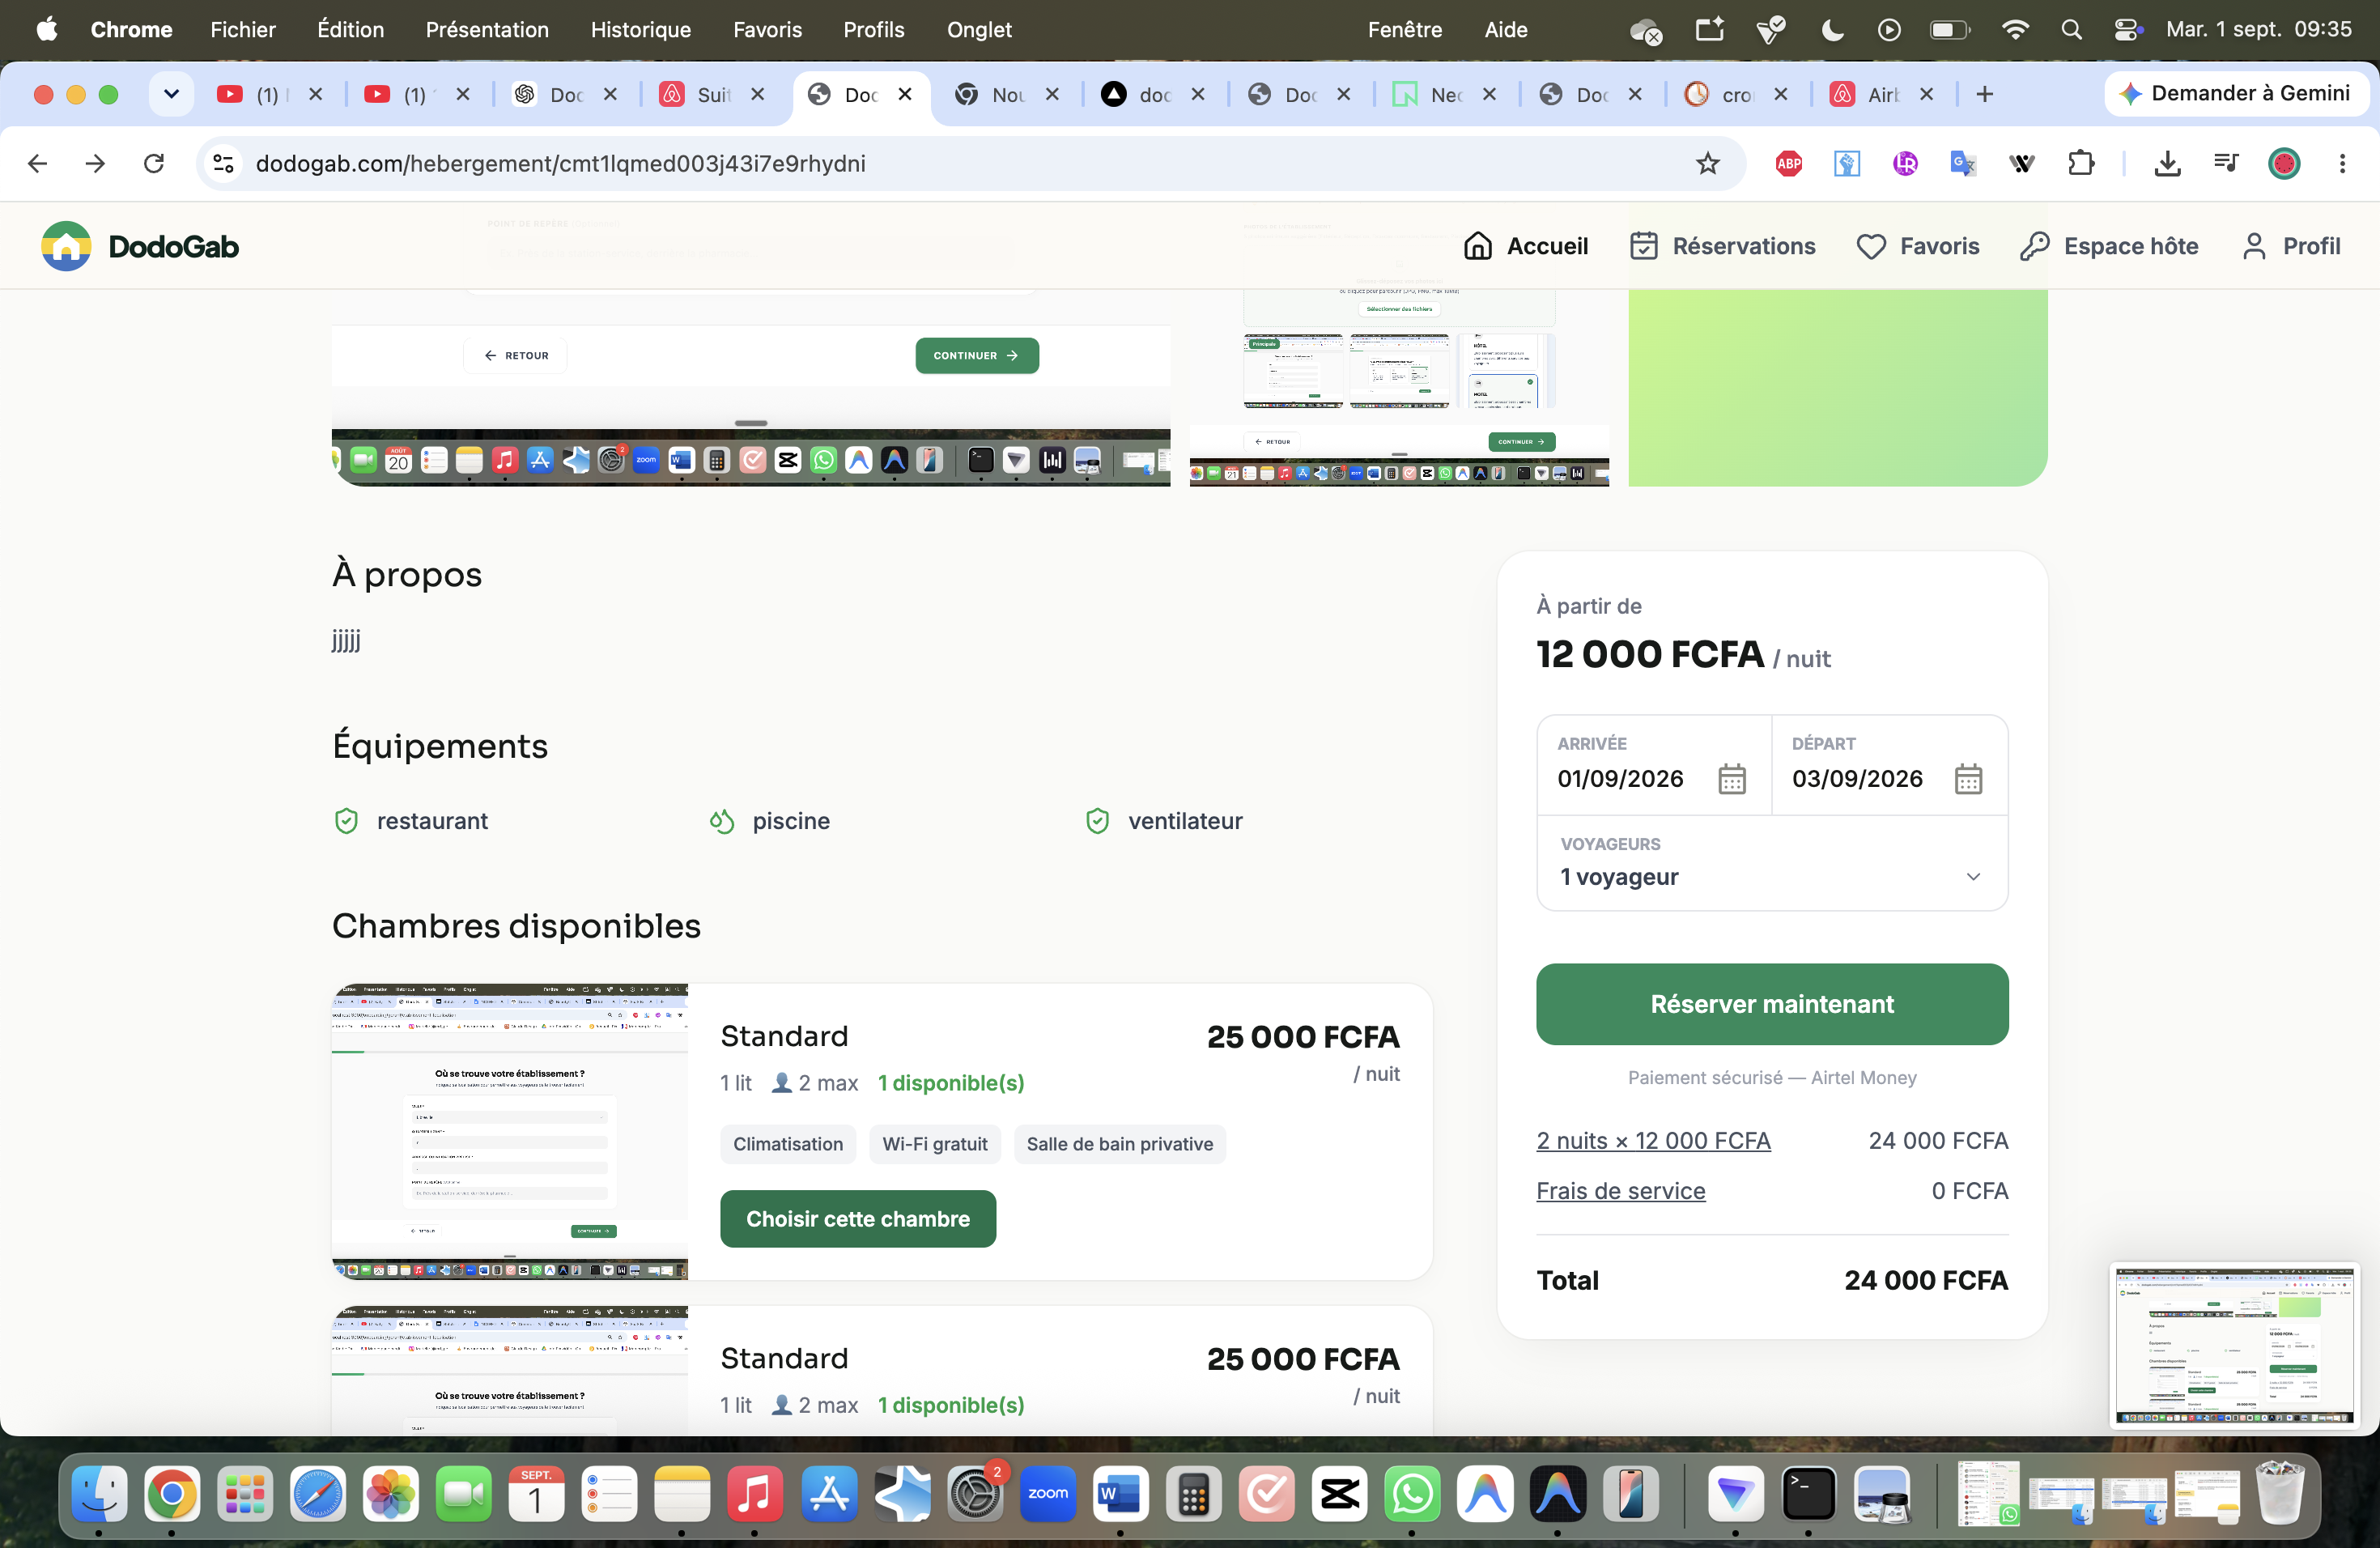The height and width of the screenshot is (1548, 2380).
Task: Open a new browser tab
Action: click(1985, 94)
